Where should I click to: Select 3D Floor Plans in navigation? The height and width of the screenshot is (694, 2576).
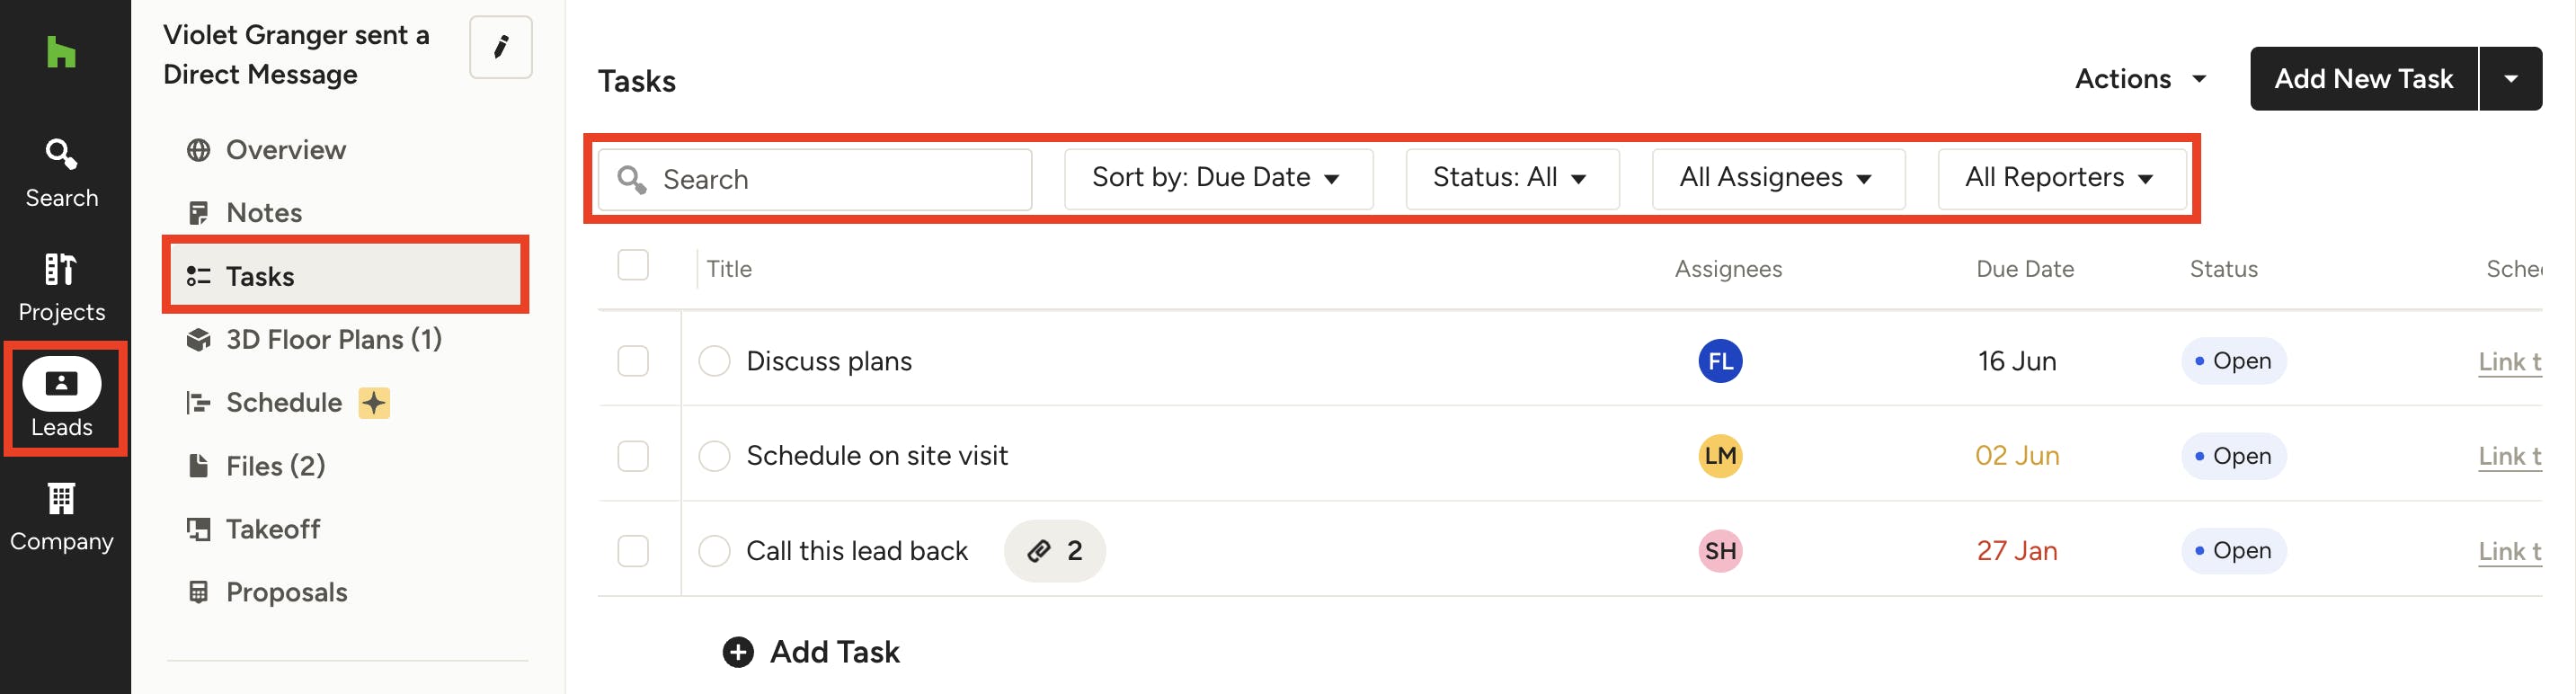click(333, 340)
